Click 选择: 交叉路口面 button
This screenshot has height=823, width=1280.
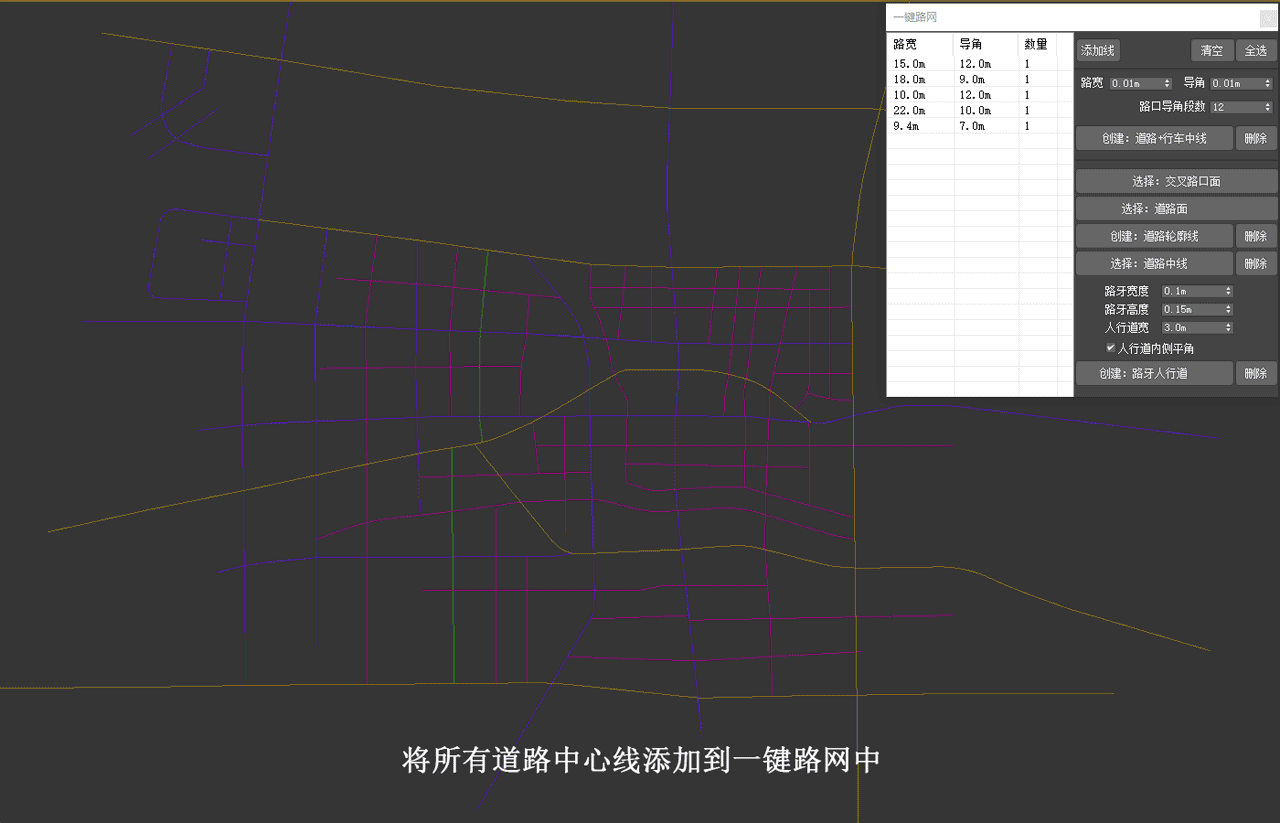1176,182
